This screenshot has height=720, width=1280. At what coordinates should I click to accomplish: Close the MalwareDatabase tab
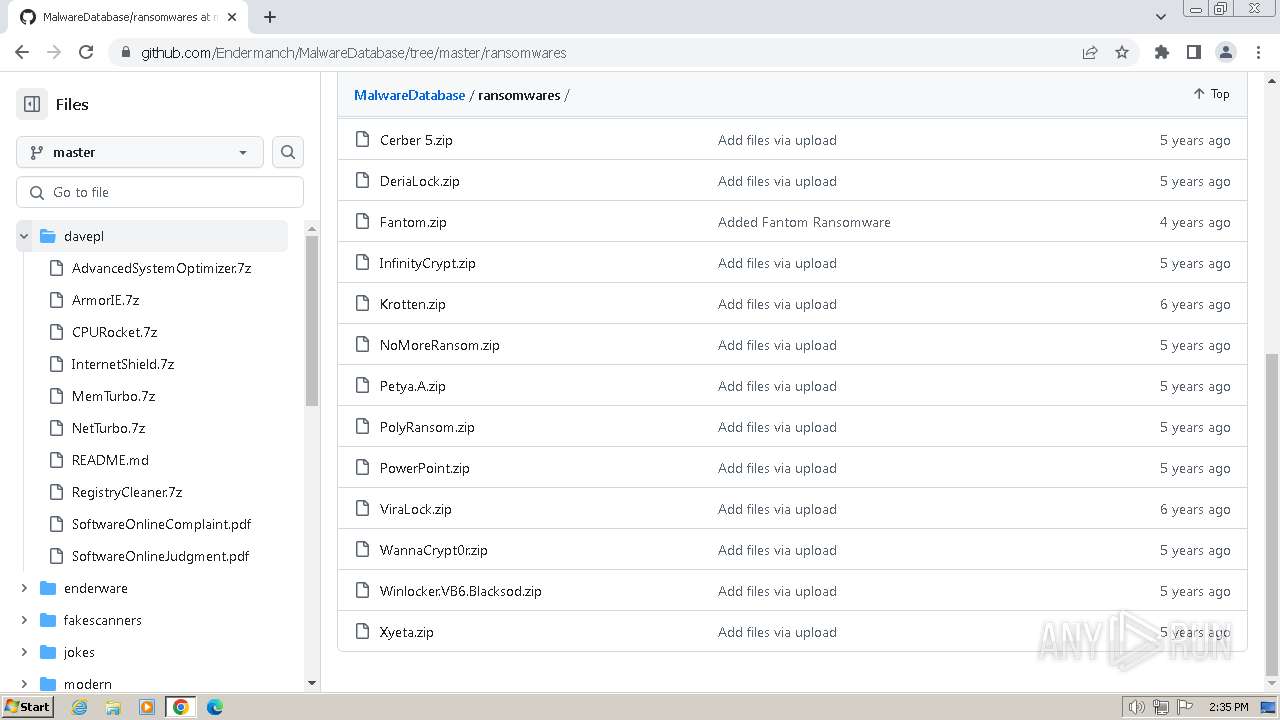(x=232, y=17)
